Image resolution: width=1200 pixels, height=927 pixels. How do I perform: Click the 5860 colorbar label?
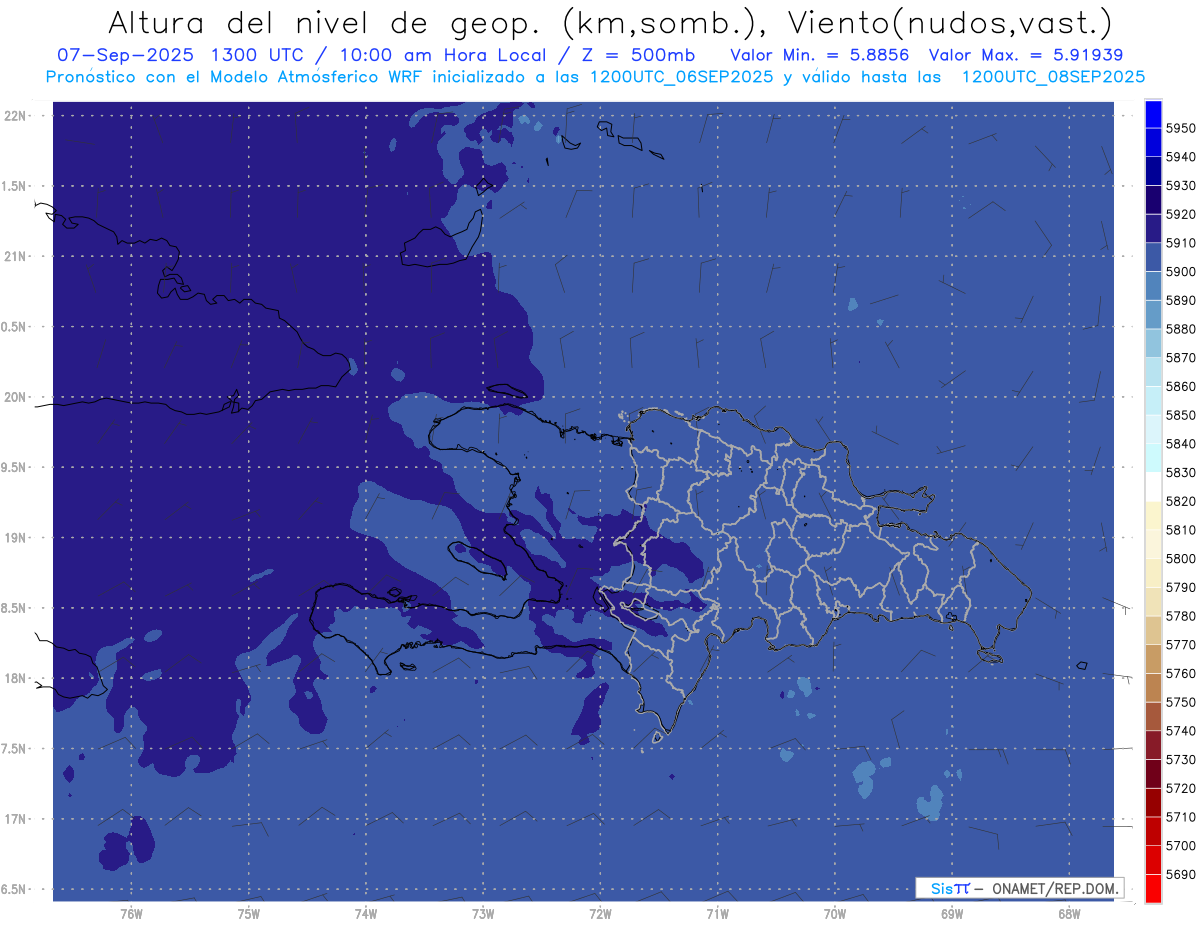pyautogui.click(x=1180, y=386)
